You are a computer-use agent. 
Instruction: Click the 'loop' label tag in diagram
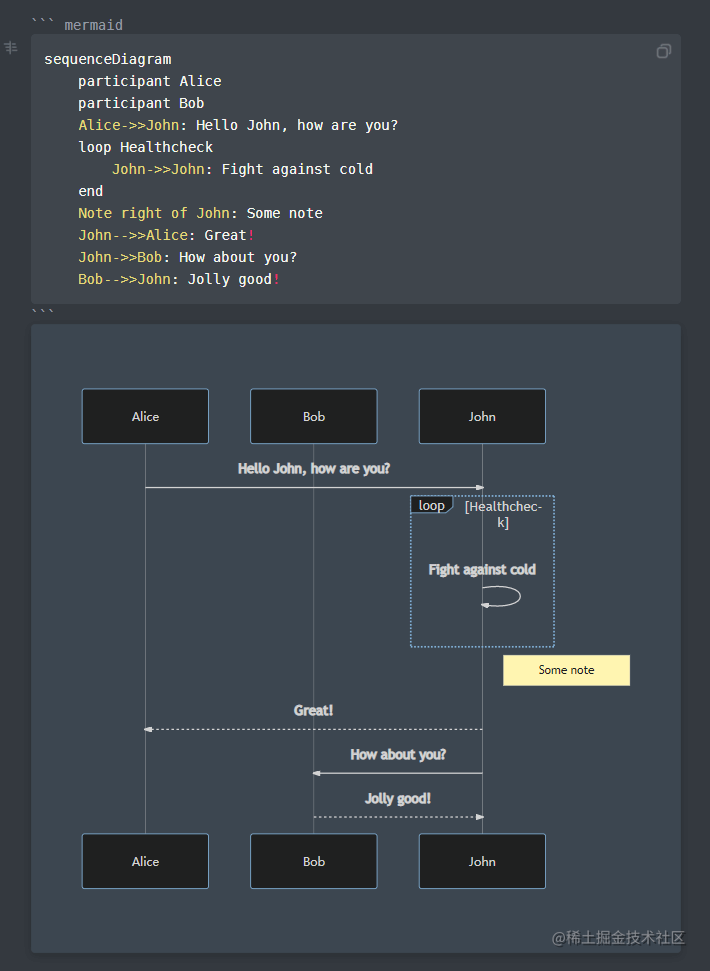pos(431,505)
